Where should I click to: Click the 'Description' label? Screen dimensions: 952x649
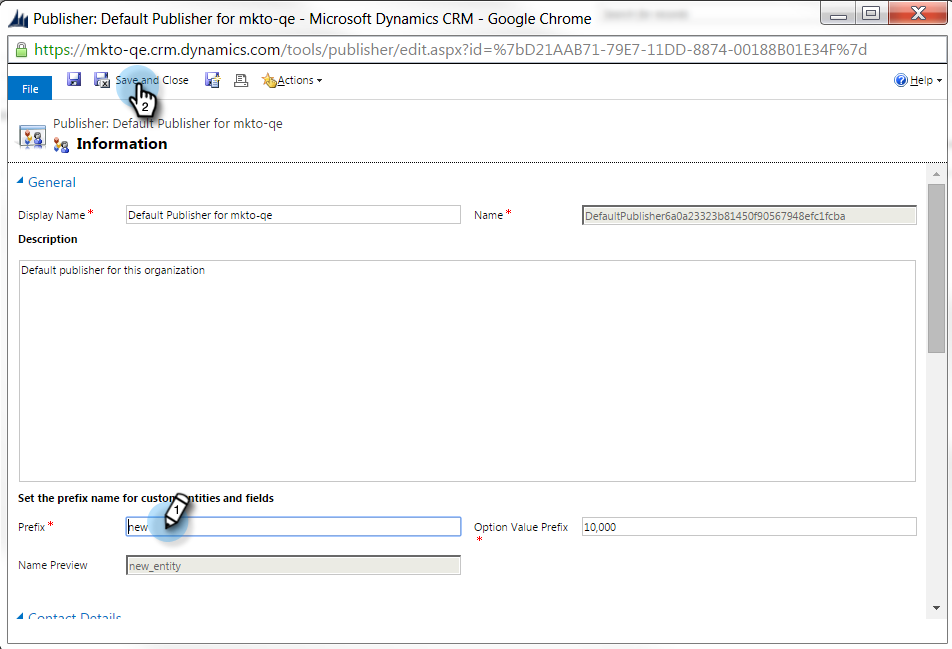coord(47,239)
